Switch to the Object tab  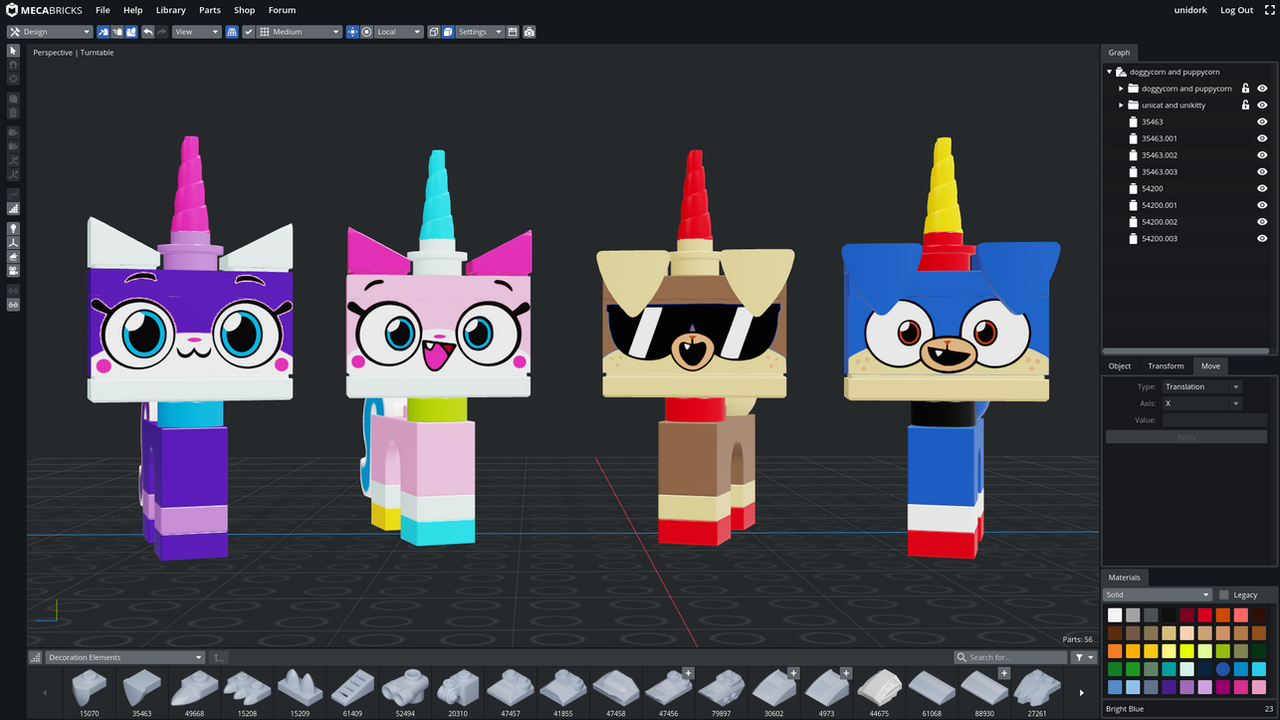1120,366
